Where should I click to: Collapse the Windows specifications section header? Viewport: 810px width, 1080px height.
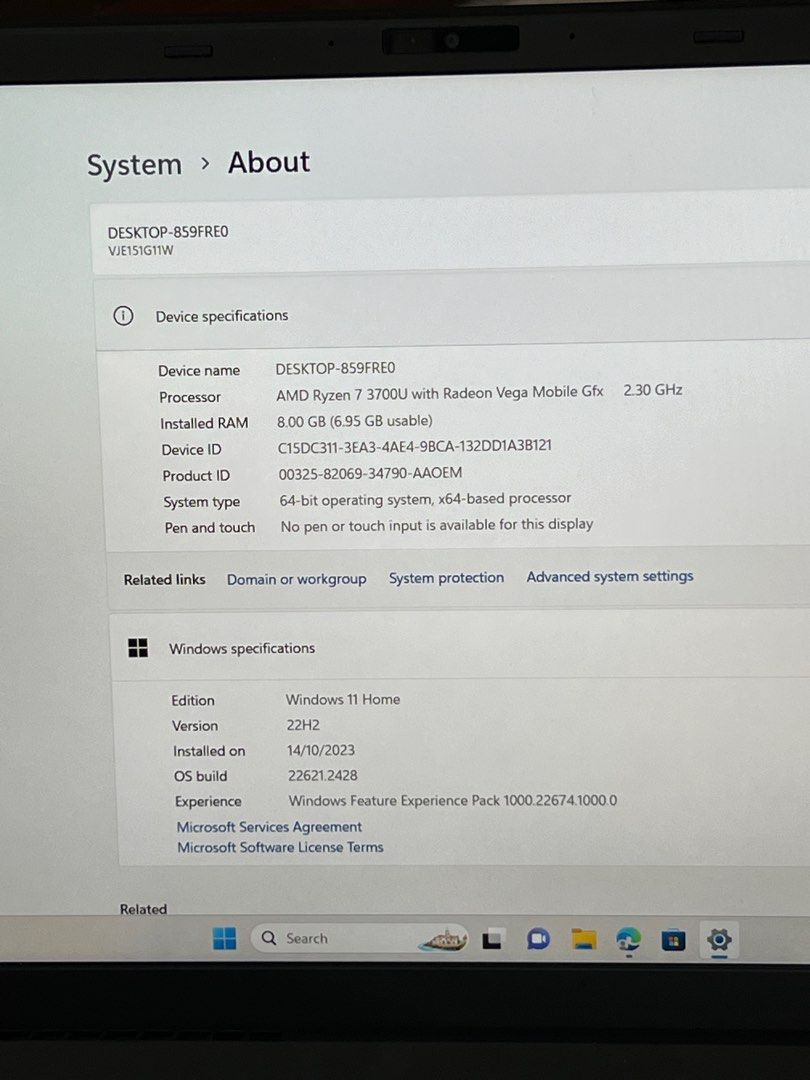click(x=460, y=647)
